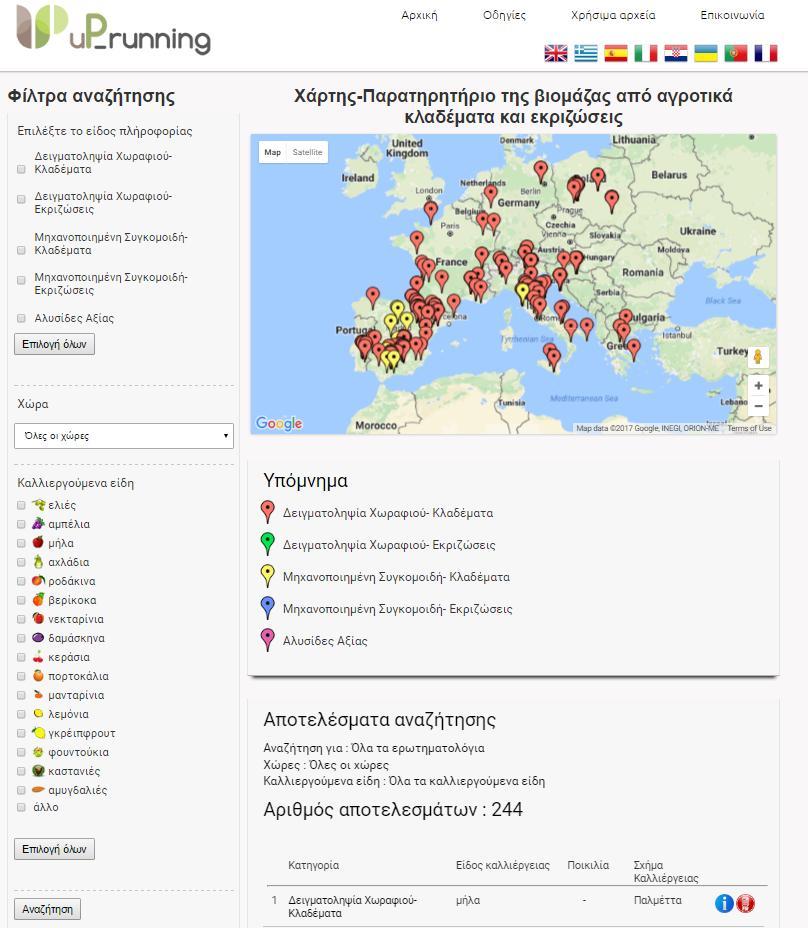Open Χρήσιμα αρχεία menu item
Viewport: 808px width, 928px height.
pyautogui.click(x=613, y=15)
